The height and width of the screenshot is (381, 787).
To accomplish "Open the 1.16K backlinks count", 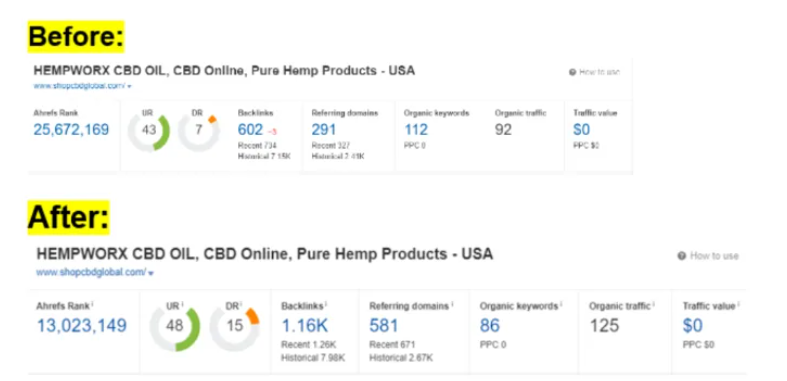I will point(305,326).
